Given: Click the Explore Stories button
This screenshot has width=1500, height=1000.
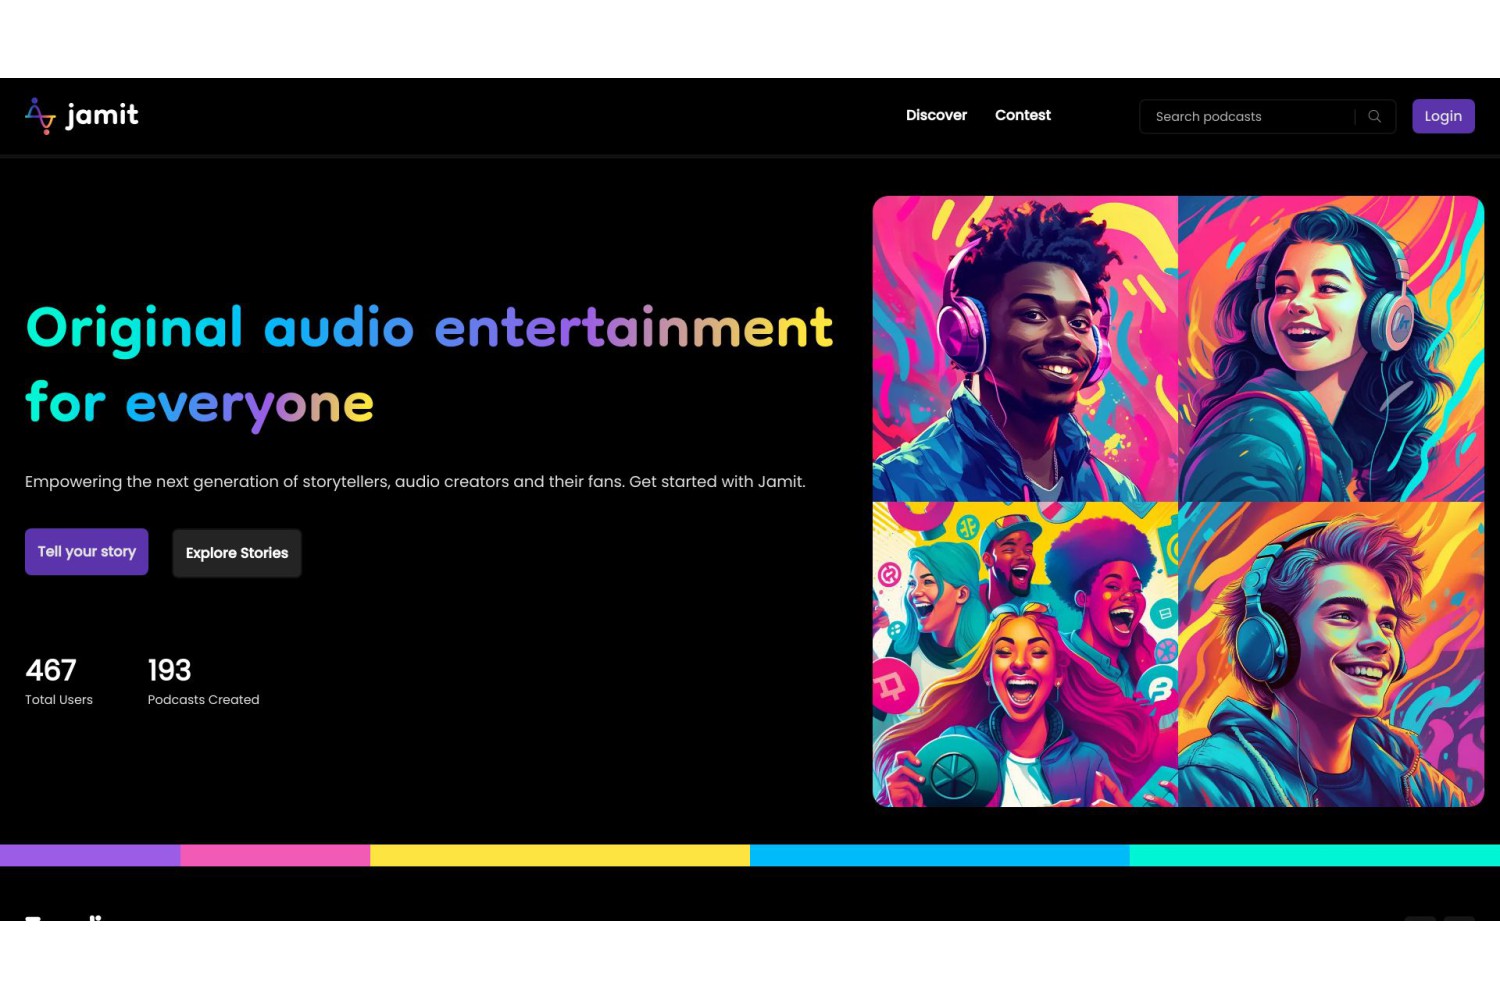Looking at the screenshot, I should [237, 553].
